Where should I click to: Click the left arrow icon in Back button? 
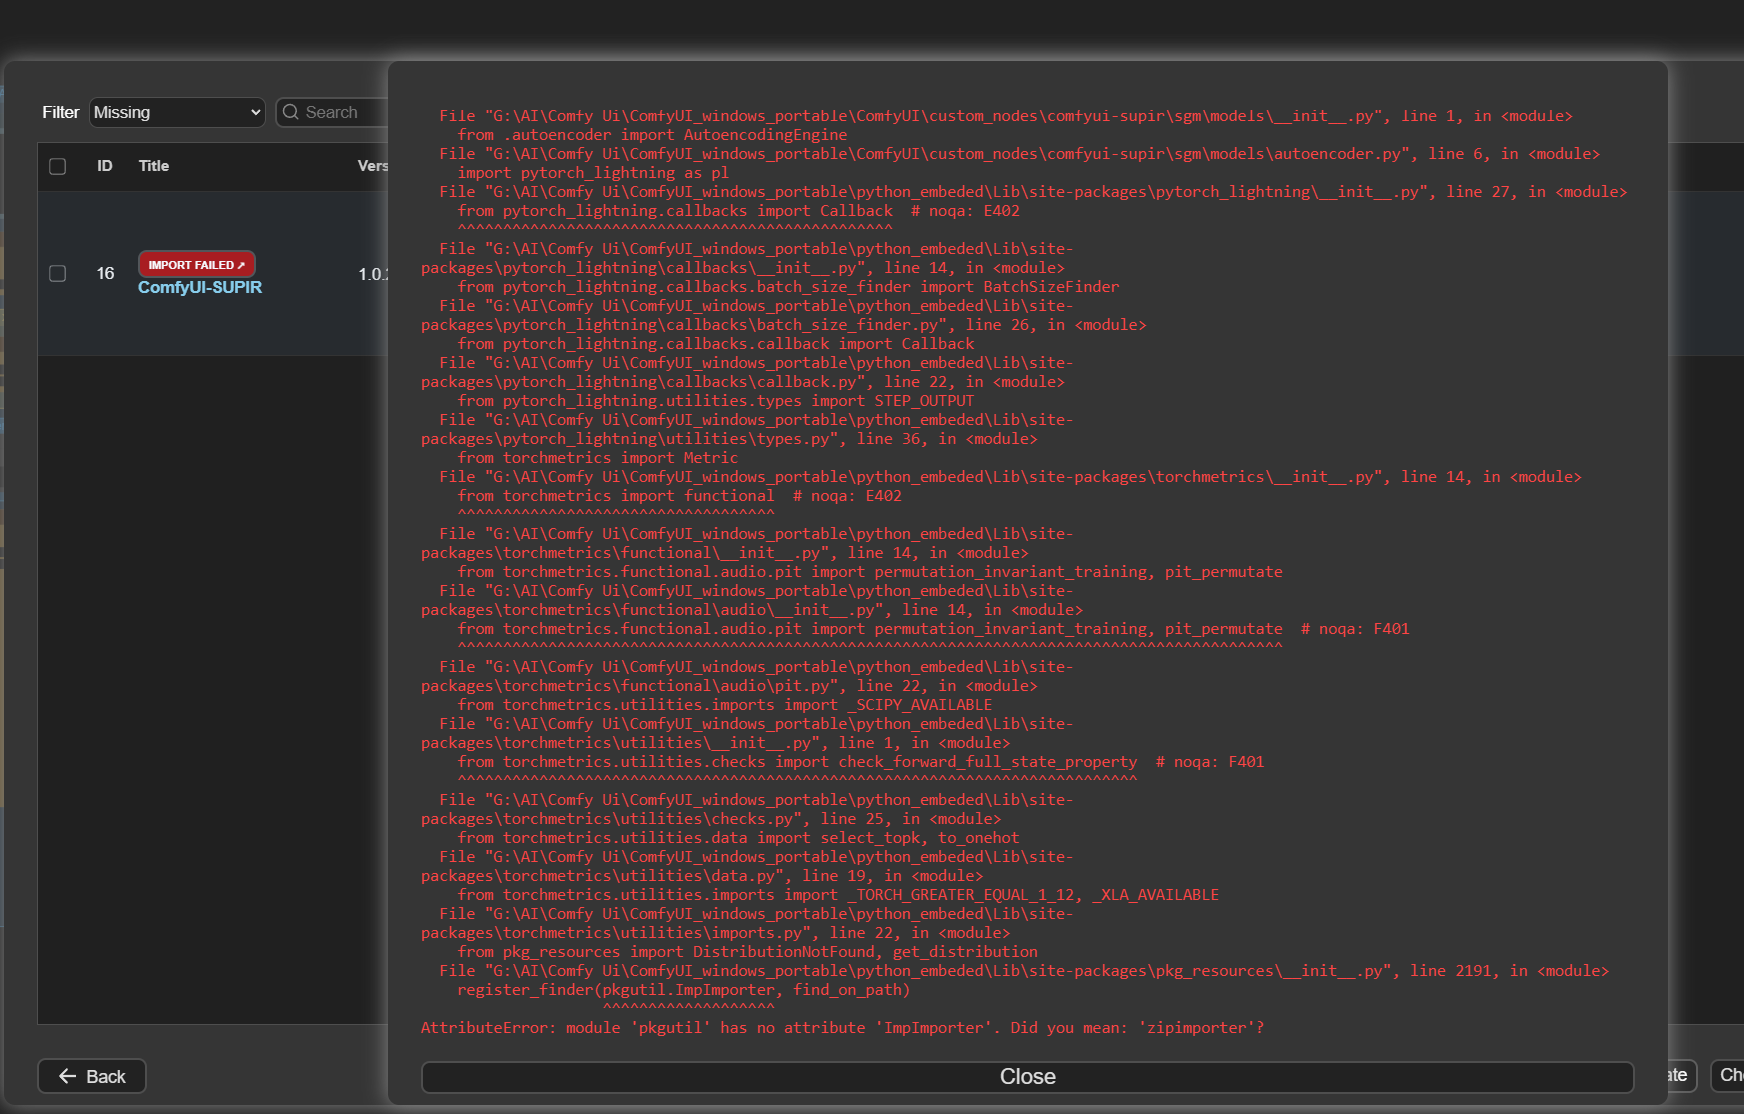pyautogui.click(x=68, y=1076)
